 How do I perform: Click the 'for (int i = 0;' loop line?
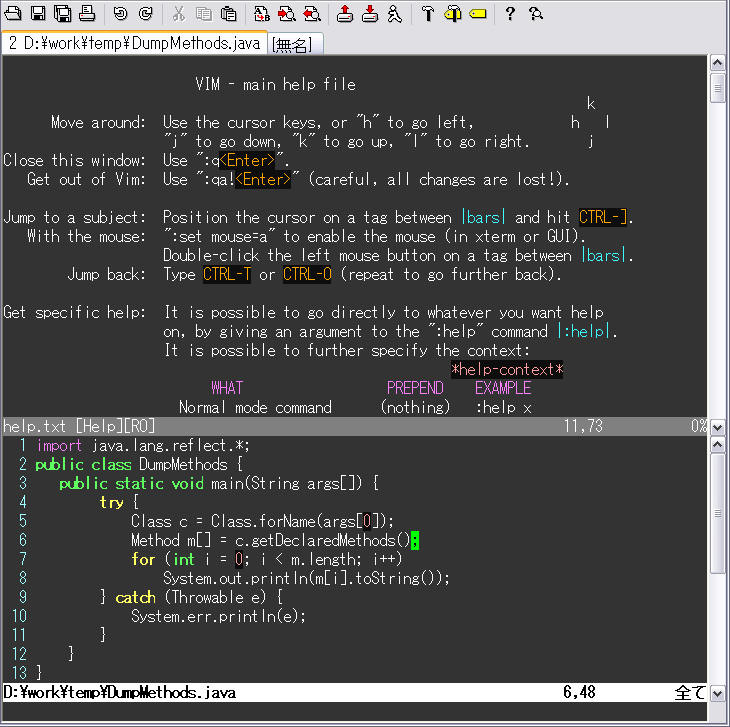pos(267,559)
